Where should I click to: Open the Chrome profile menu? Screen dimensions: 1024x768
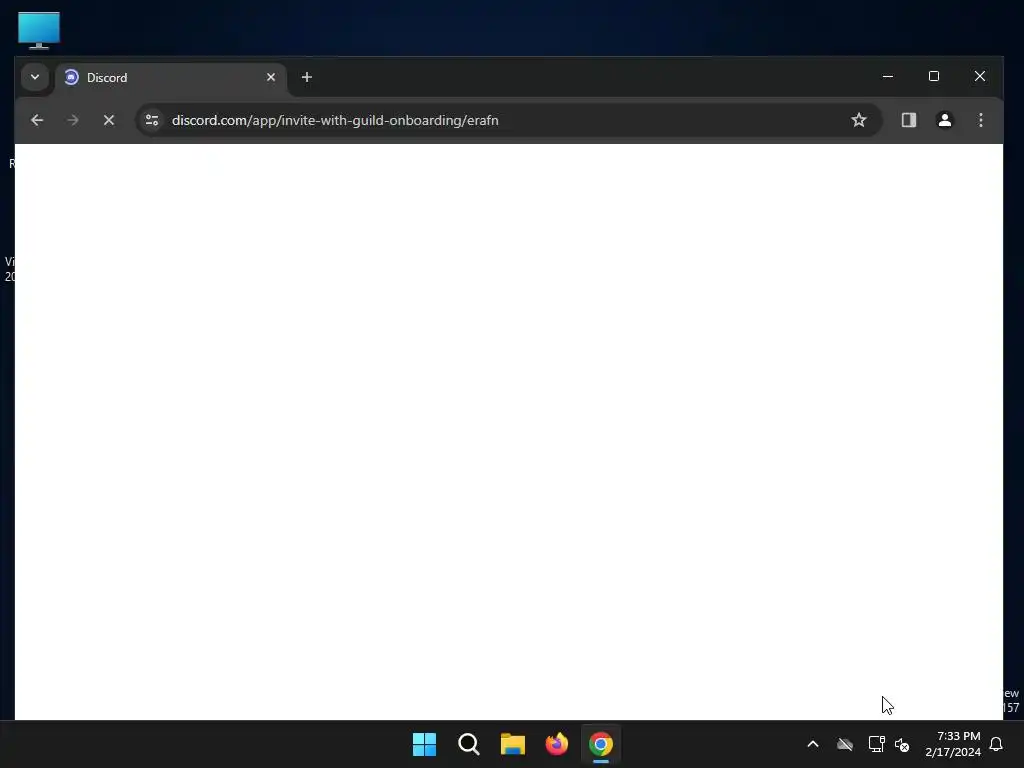945,120
